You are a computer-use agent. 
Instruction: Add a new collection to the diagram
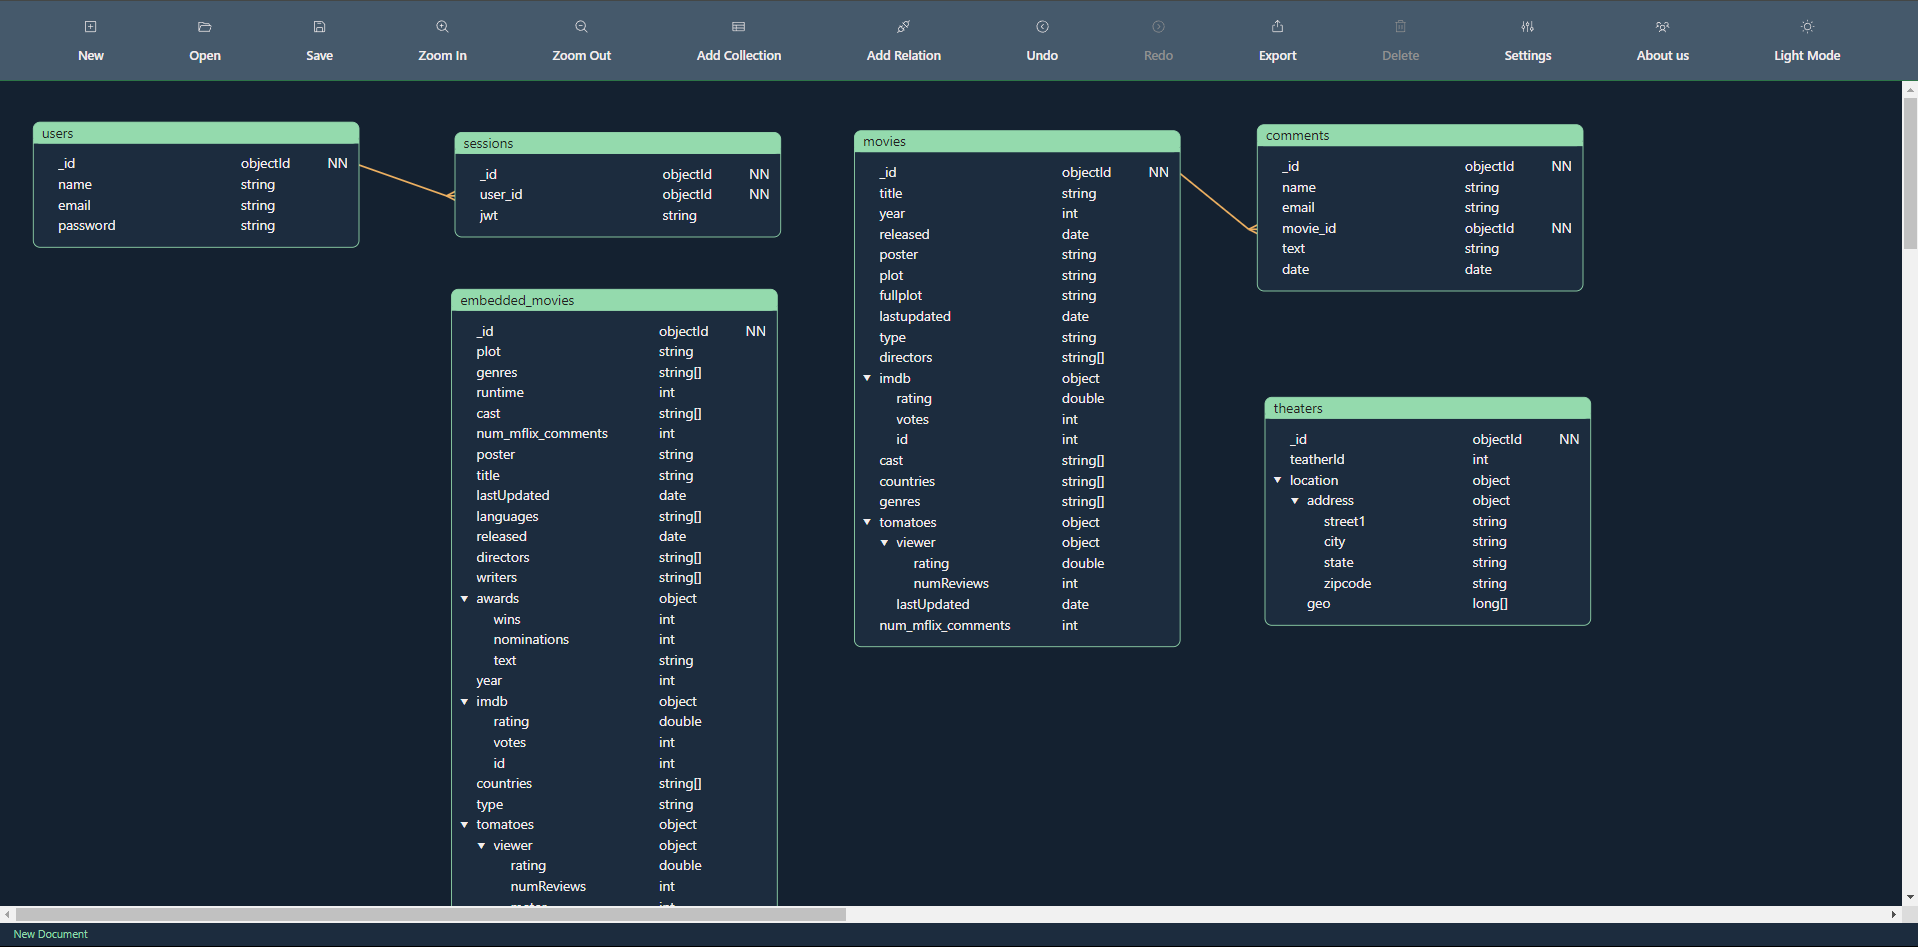pyautogui.click(x=738, y=27)
